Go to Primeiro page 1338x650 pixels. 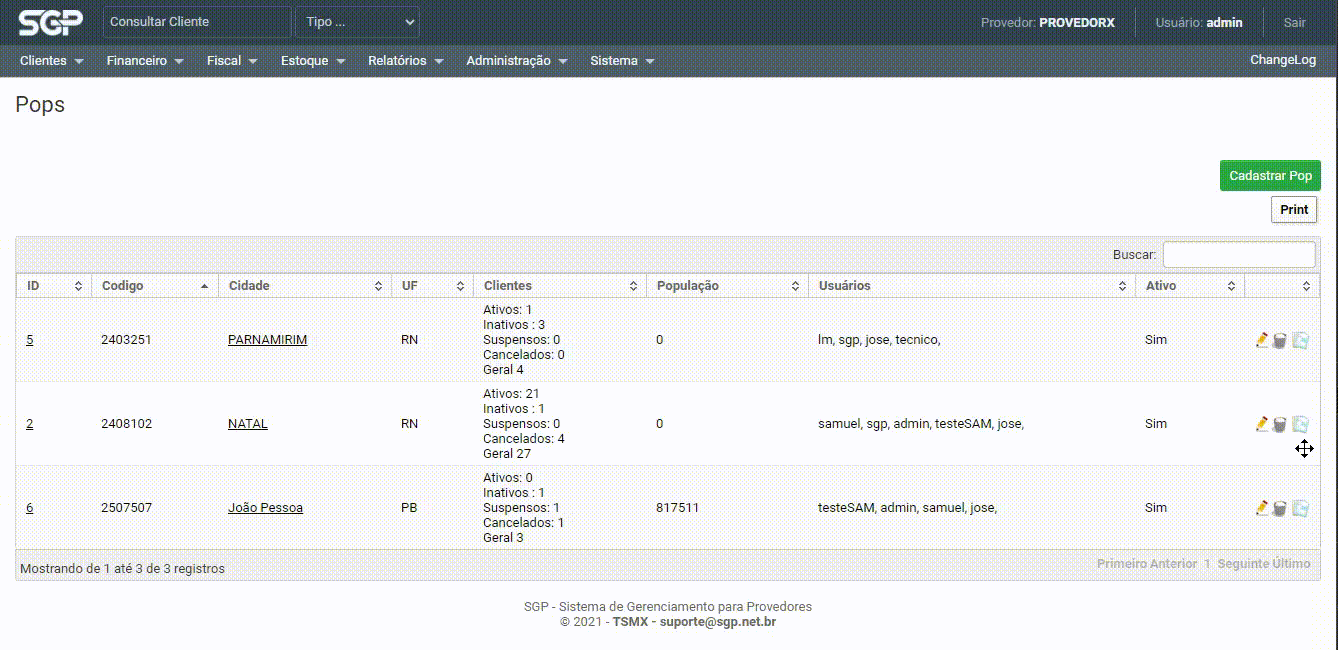pos(1119,564)
